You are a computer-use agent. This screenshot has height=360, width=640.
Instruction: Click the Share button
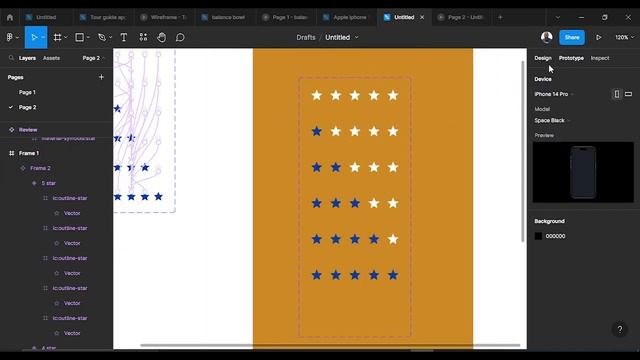572,37
